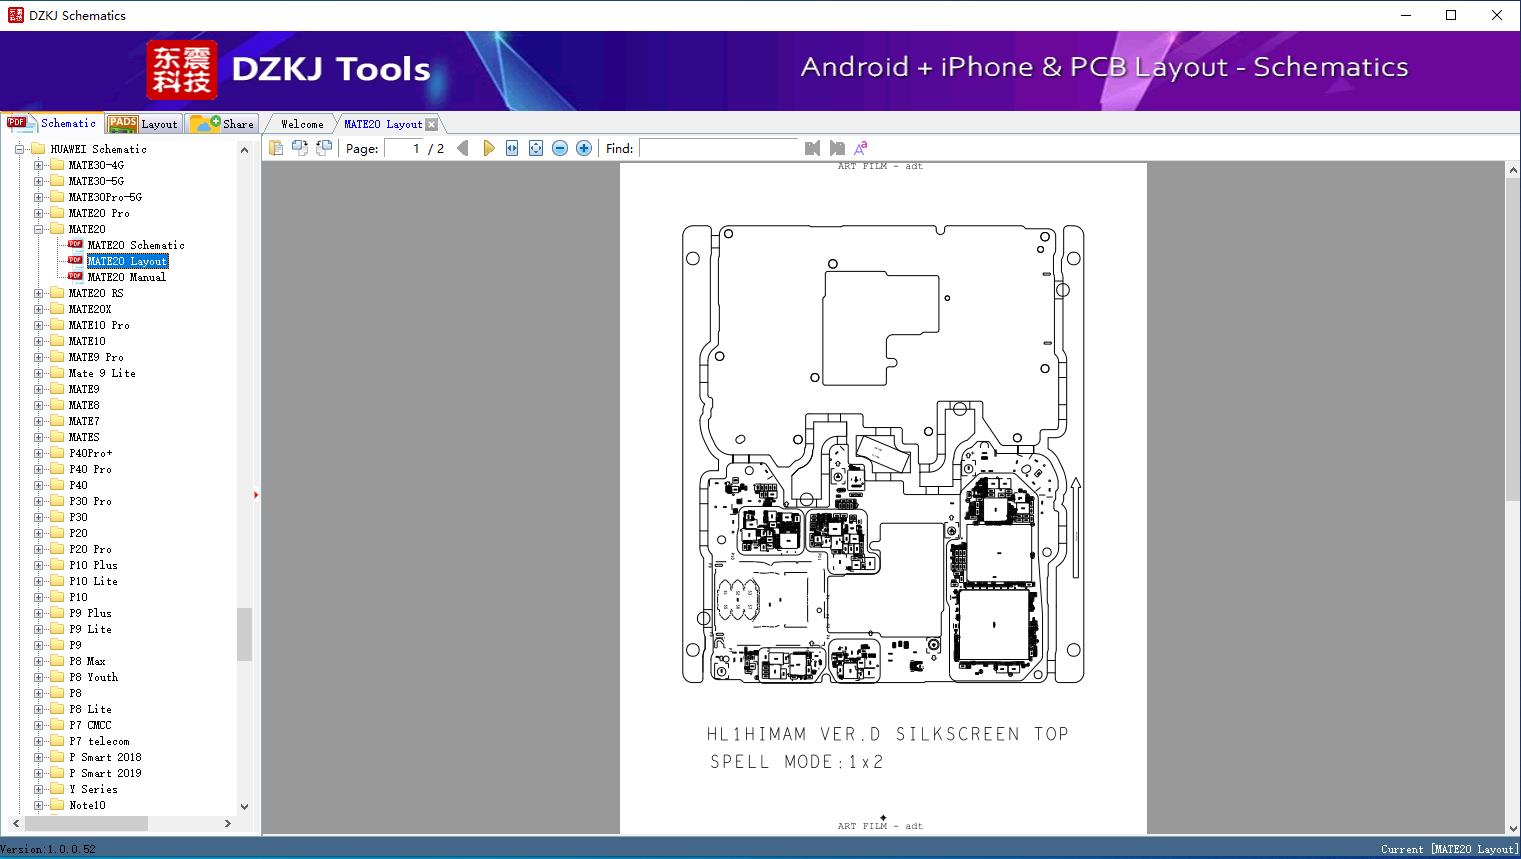Click the Version:1.0.0.52 status text
This screenshot has height=859, width=1521.
pos(49,849)
